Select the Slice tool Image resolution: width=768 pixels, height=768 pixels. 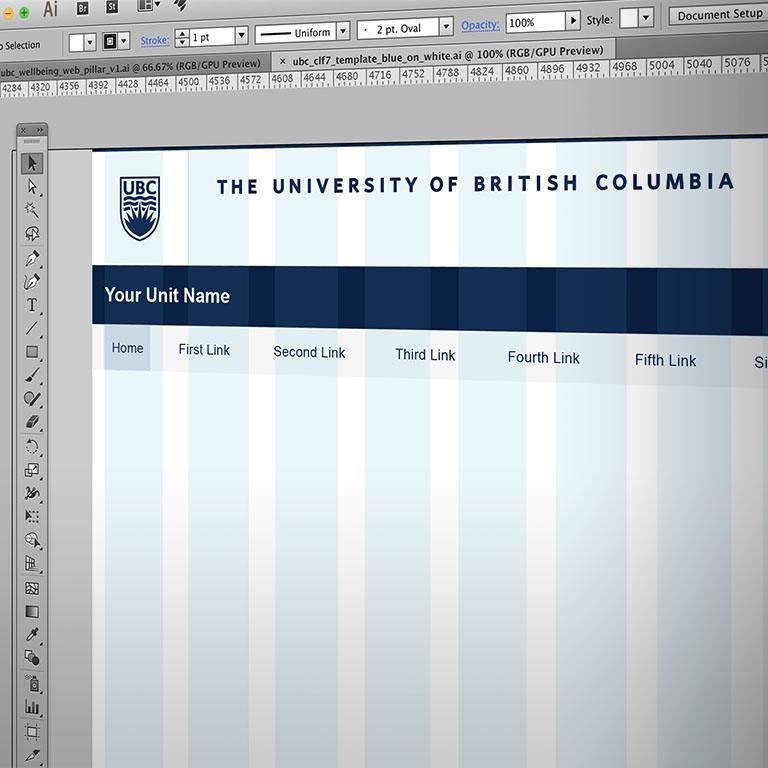(32, 756)
